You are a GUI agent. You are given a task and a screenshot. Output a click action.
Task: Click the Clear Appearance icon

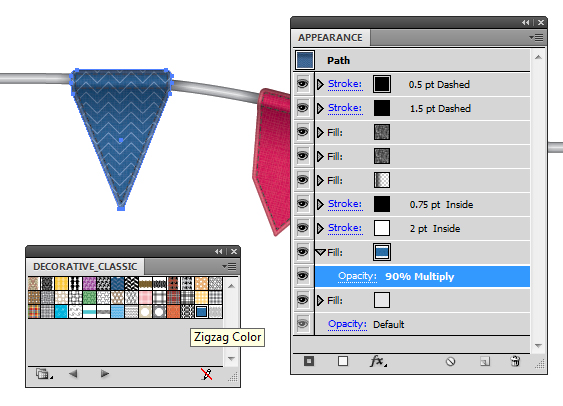point(450,361)
